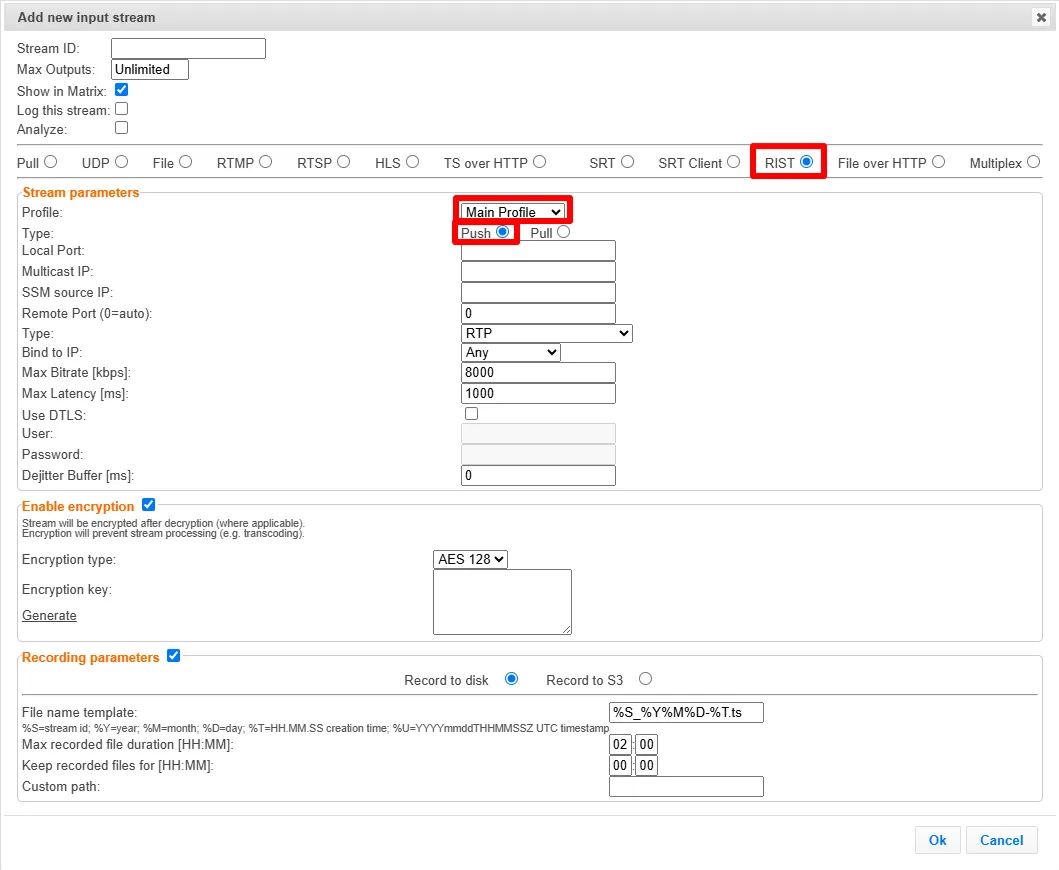This screenshot has width=1059, height=870.
Task: Enable the Log this stream checkbox
Action: click(122, 109)
